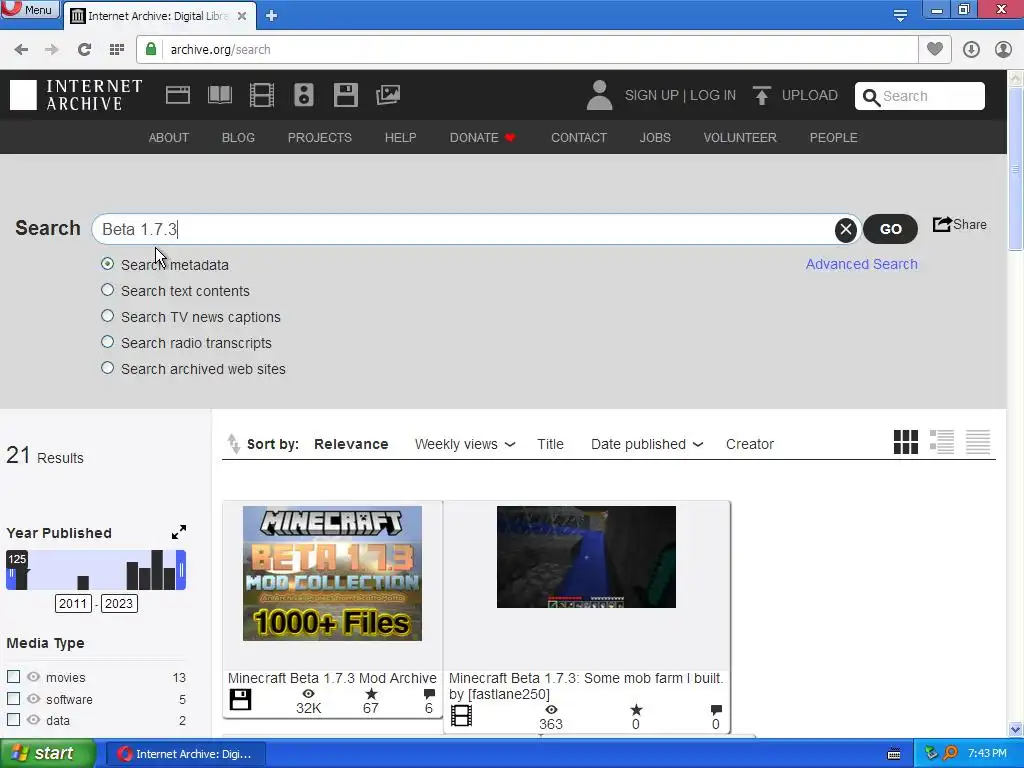
Task: Open the Opera Menu button
Action: [30, 10]
